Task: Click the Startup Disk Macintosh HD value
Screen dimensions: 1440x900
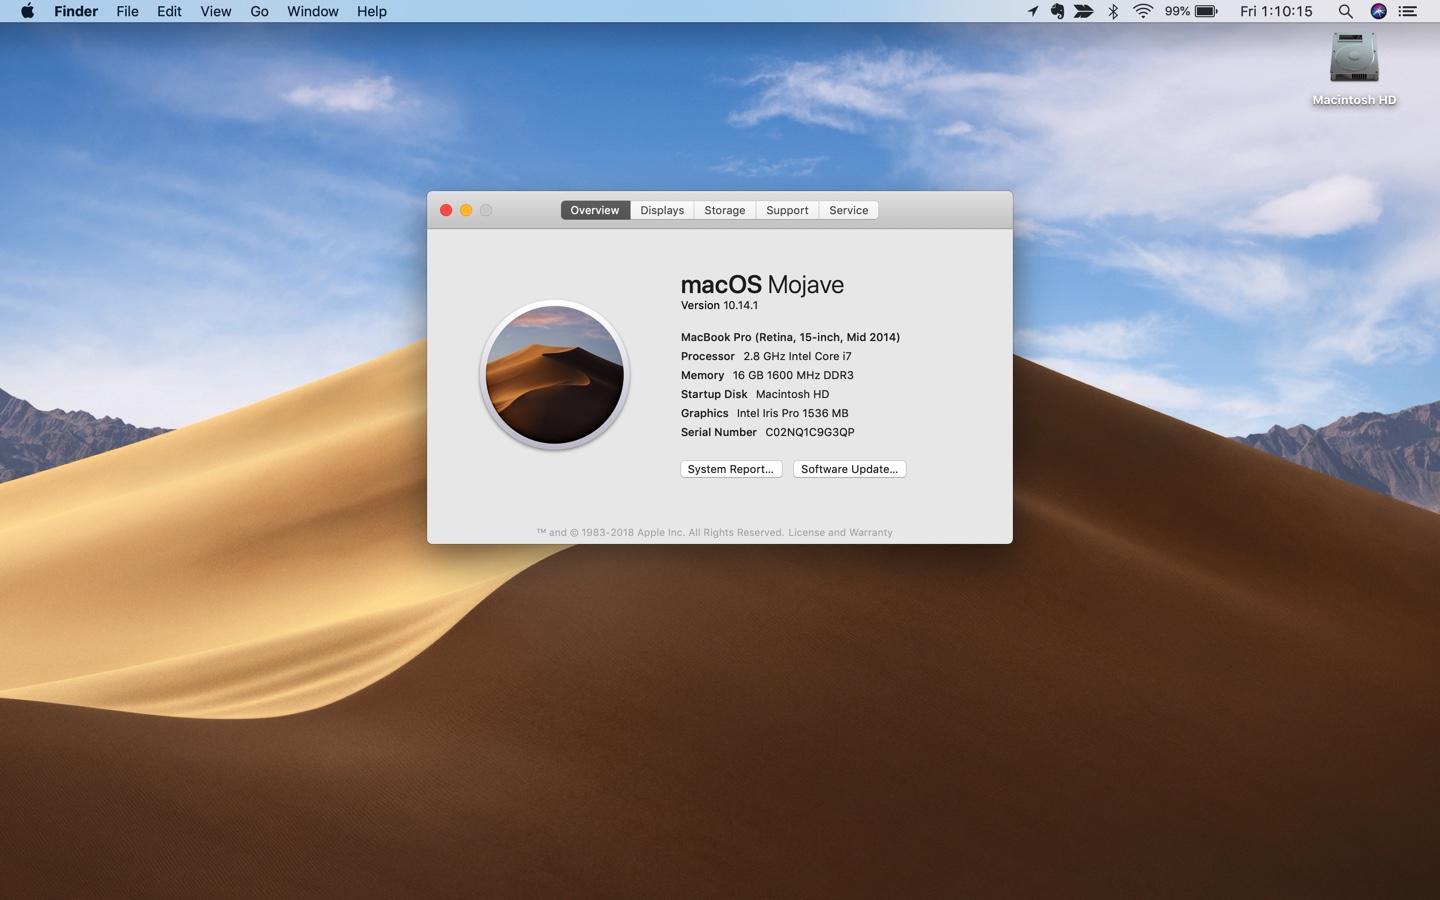Action: coord(792,394)
